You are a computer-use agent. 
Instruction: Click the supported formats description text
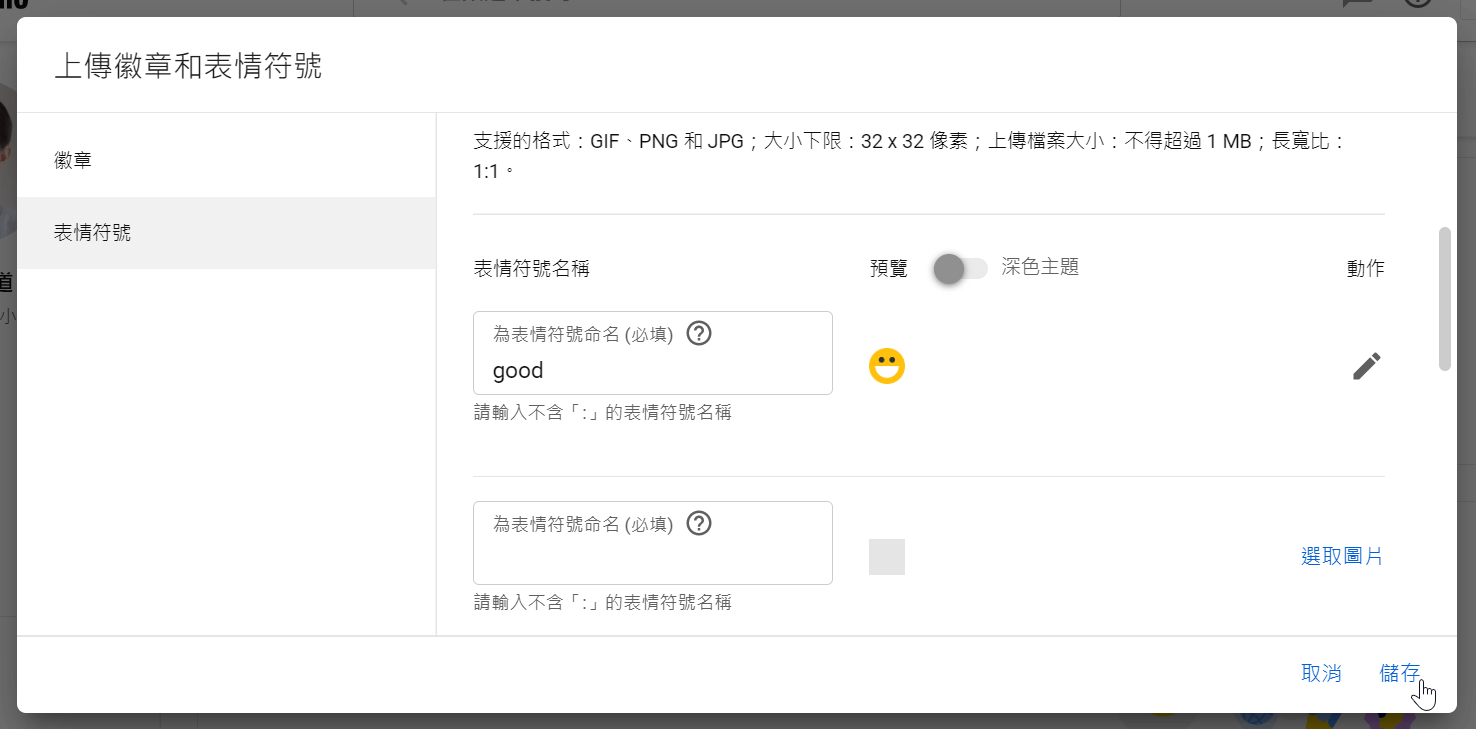pos(910,155)
